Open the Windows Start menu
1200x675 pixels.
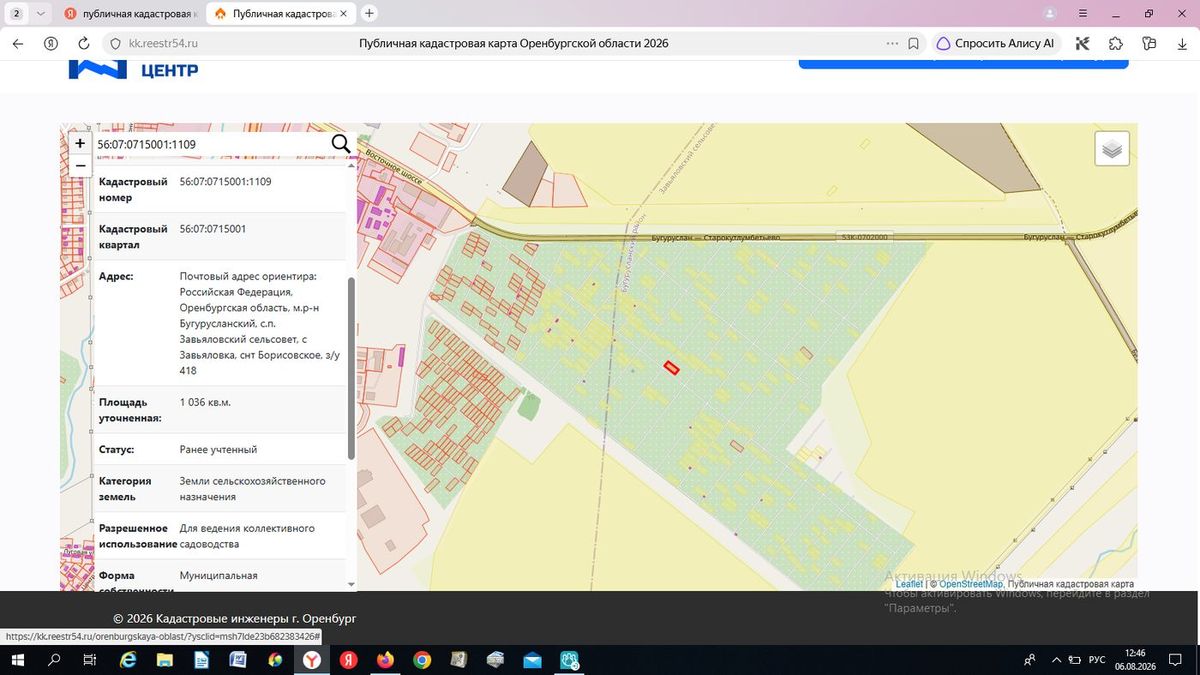(x=18, y=660)
